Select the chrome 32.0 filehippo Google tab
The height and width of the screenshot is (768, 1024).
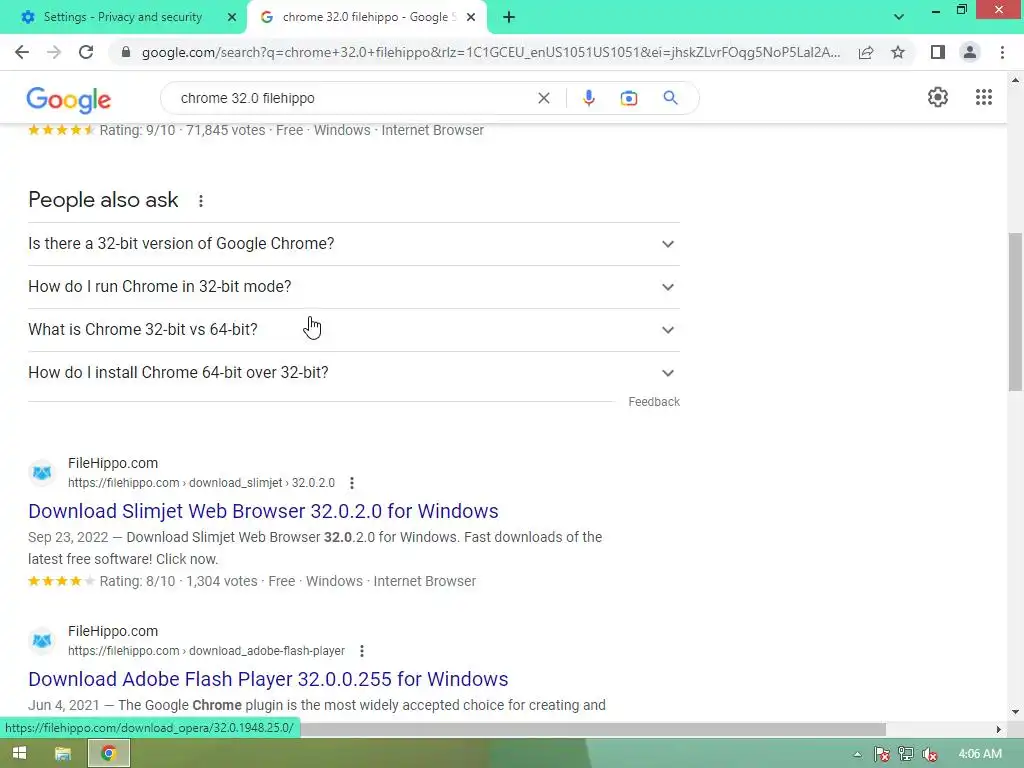pos(366,17)
